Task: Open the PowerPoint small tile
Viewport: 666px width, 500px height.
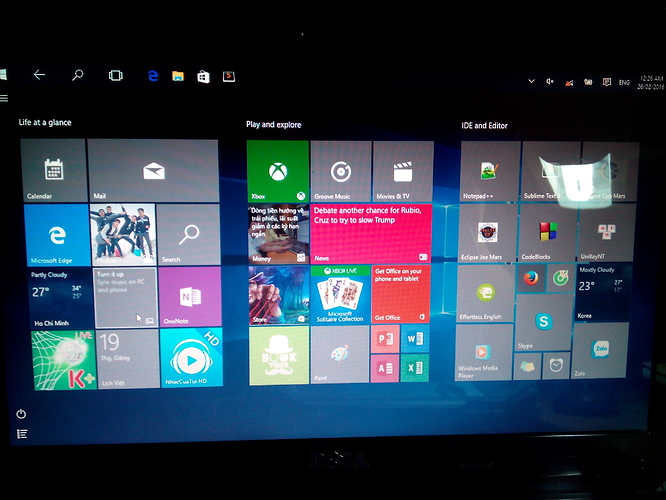Action: point(385,339)
